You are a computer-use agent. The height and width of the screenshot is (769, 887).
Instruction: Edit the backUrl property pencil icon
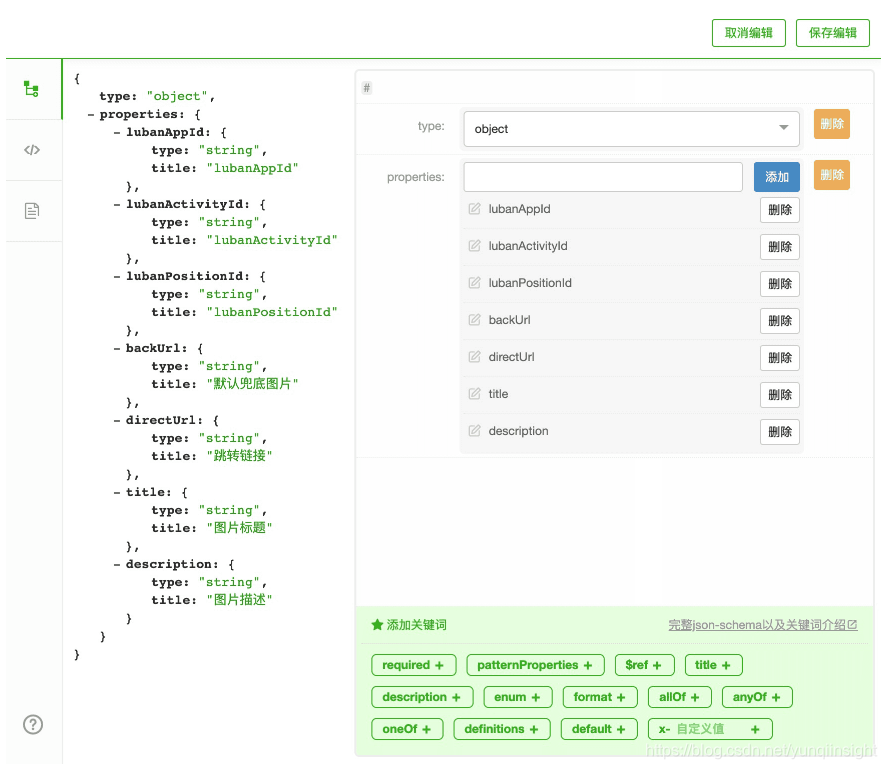tap(474, 320)
